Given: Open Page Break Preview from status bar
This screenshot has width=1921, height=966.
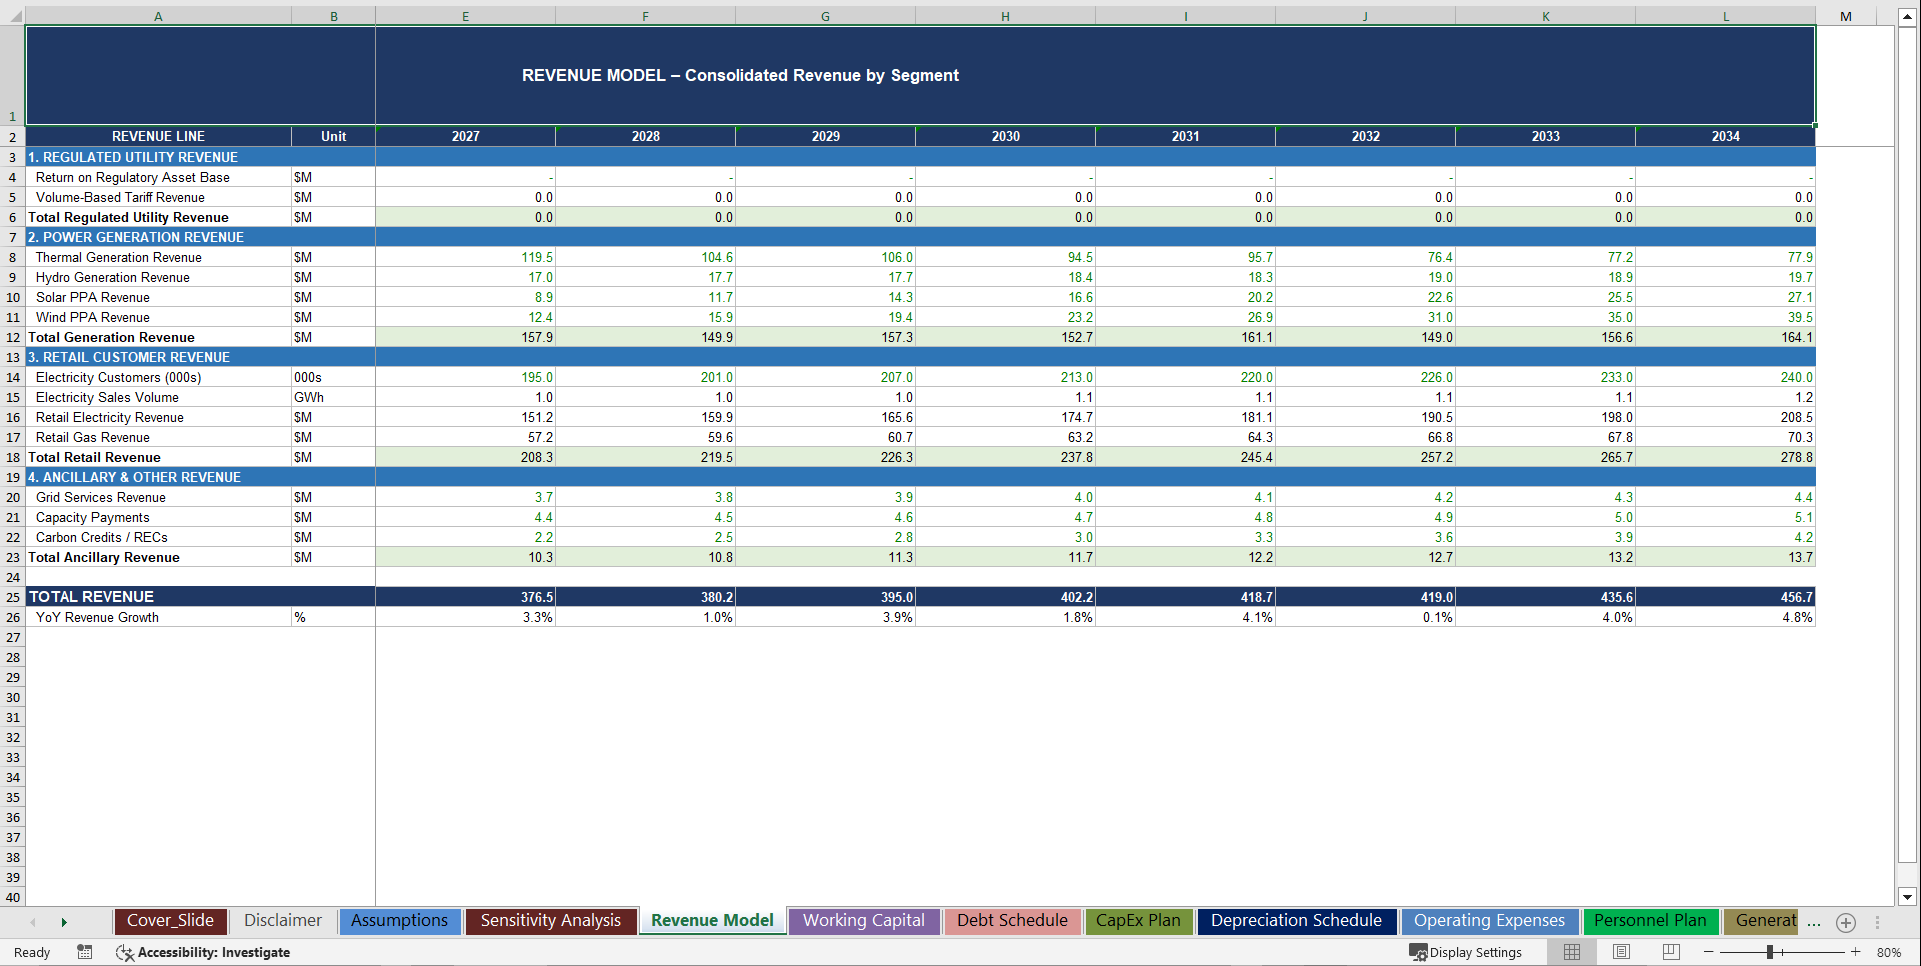Looking at the screenshot, I should pos(1671,952).
